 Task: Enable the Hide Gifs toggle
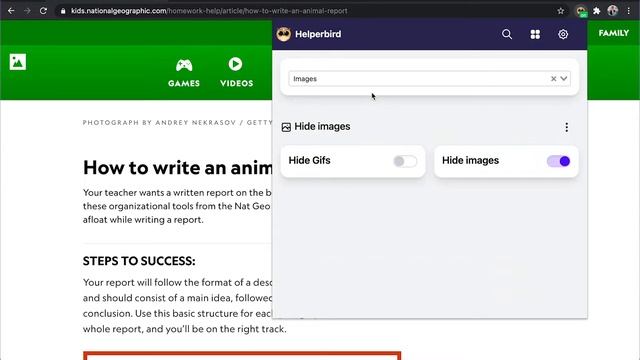tap(405, 161)
